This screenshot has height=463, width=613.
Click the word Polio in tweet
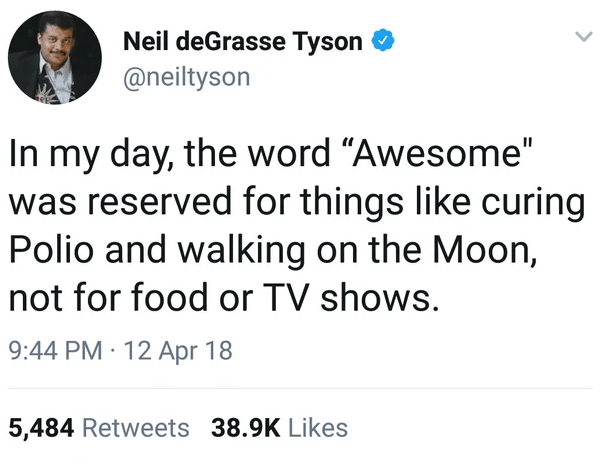tap(51, 250)
